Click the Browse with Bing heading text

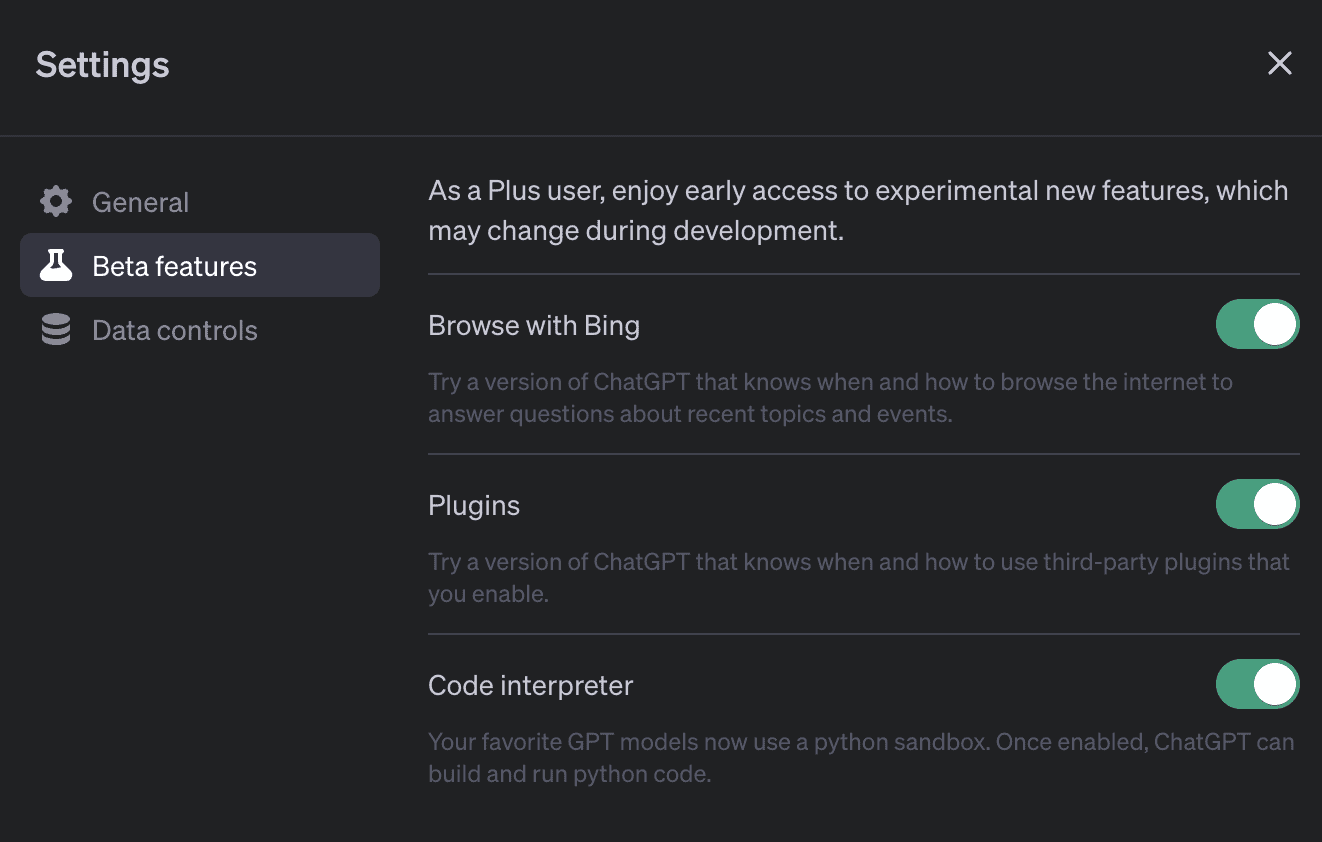tap(534, 326)
